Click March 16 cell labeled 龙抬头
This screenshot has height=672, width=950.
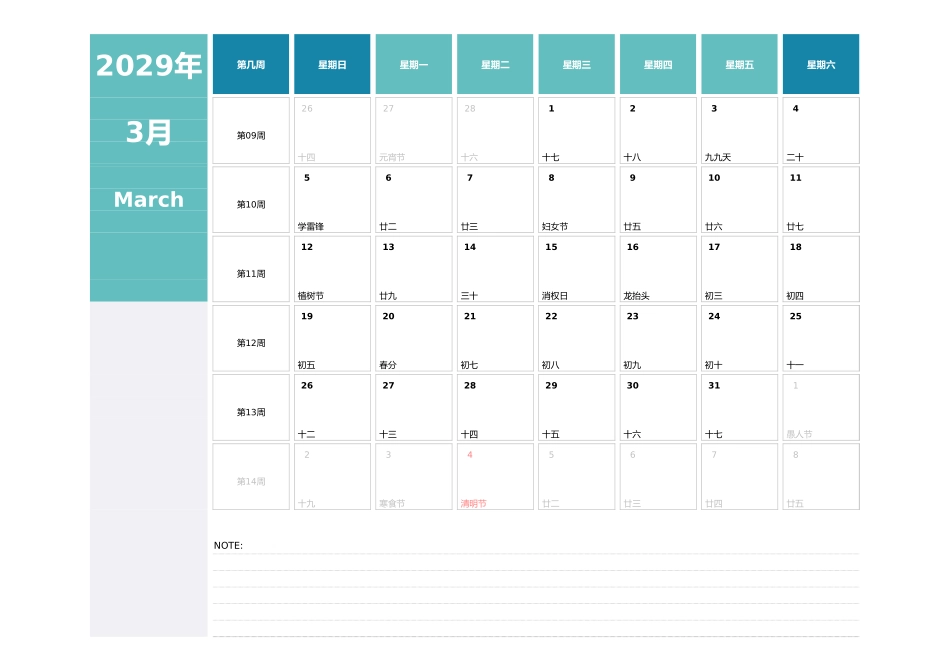pyautogui.click(x=658, y=269)
